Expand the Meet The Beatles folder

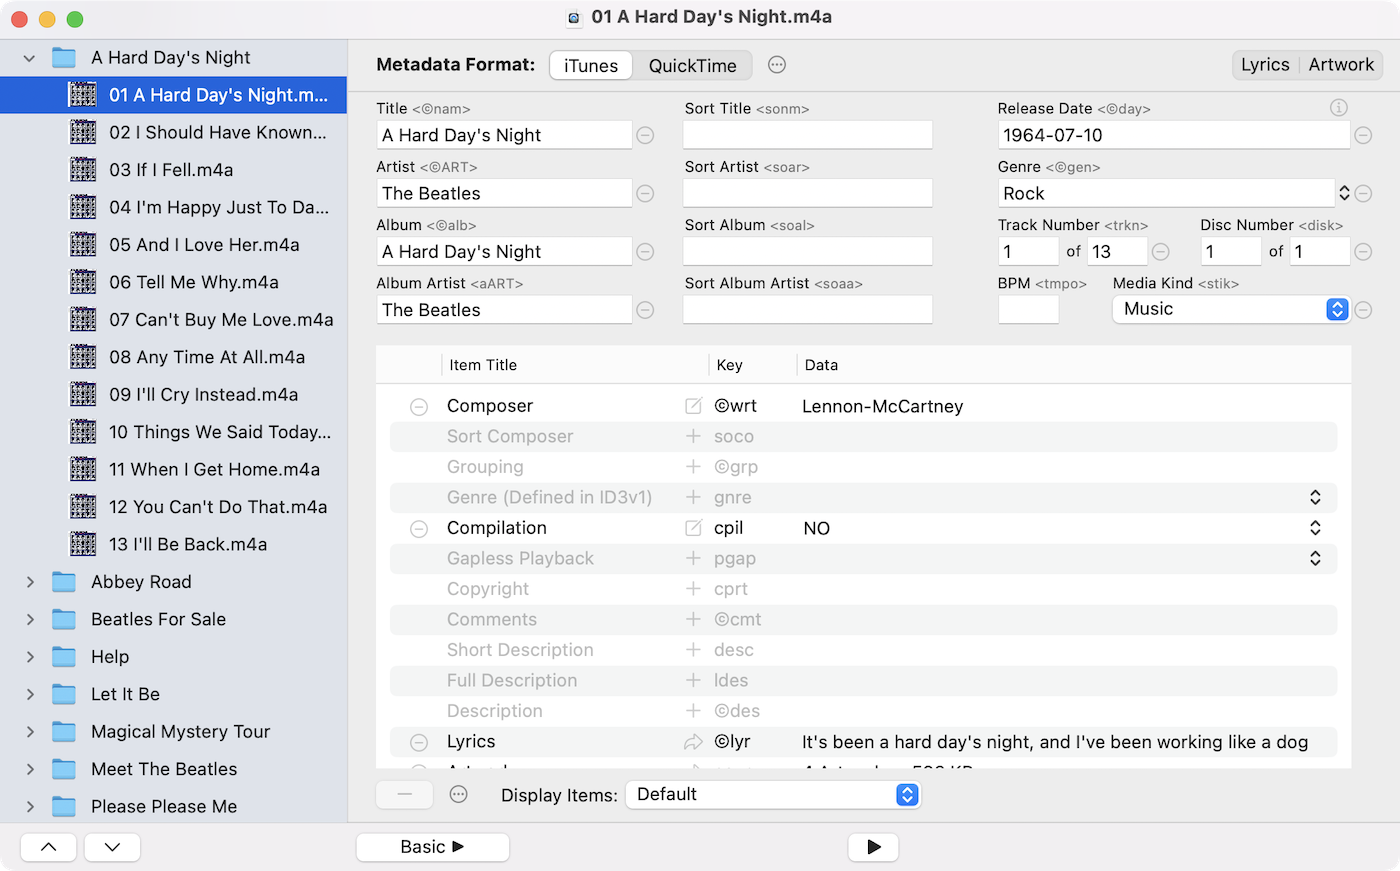(30, 769)
